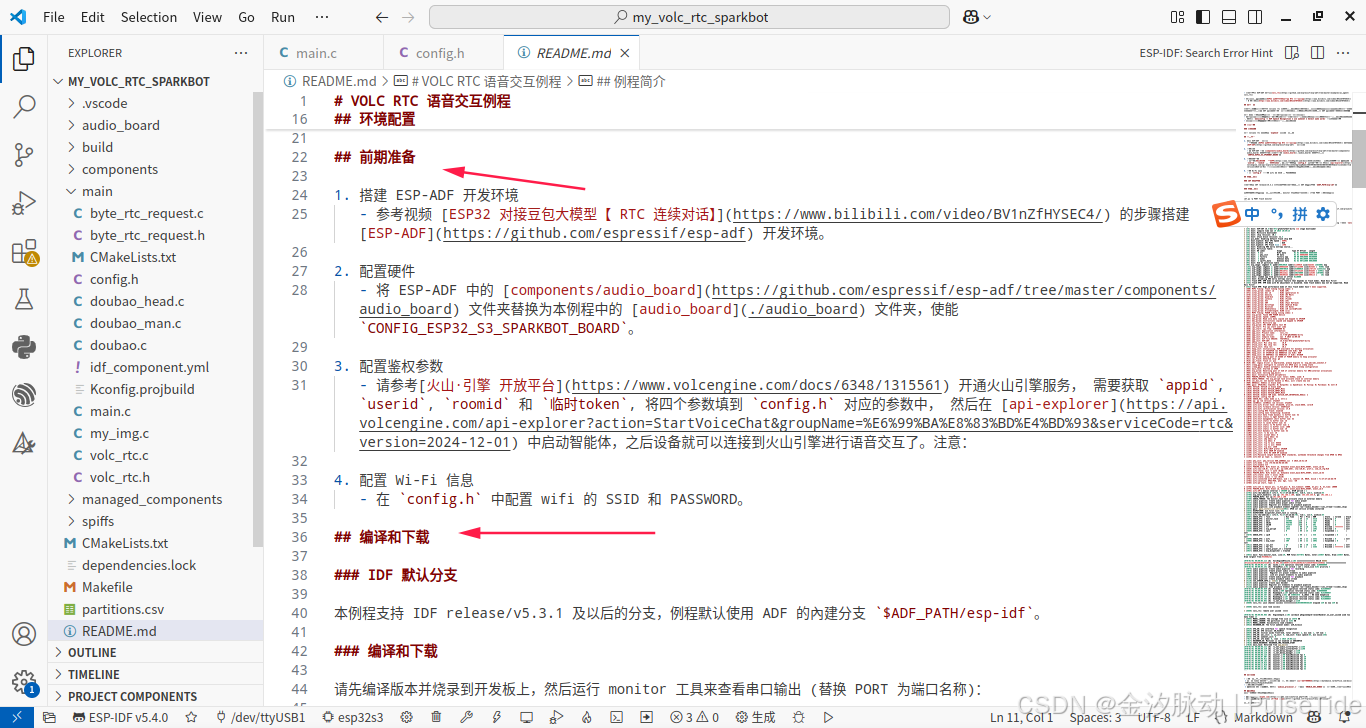Open ESP-IDF terminal icon in status bar
The height and width of the screenshot is (728, 1366).
pyautogui.click(x=617, y=717)
